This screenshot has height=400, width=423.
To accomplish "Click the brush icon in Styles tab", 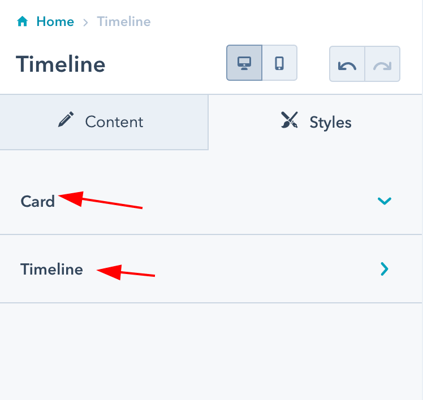I will (x=289, y=120).
